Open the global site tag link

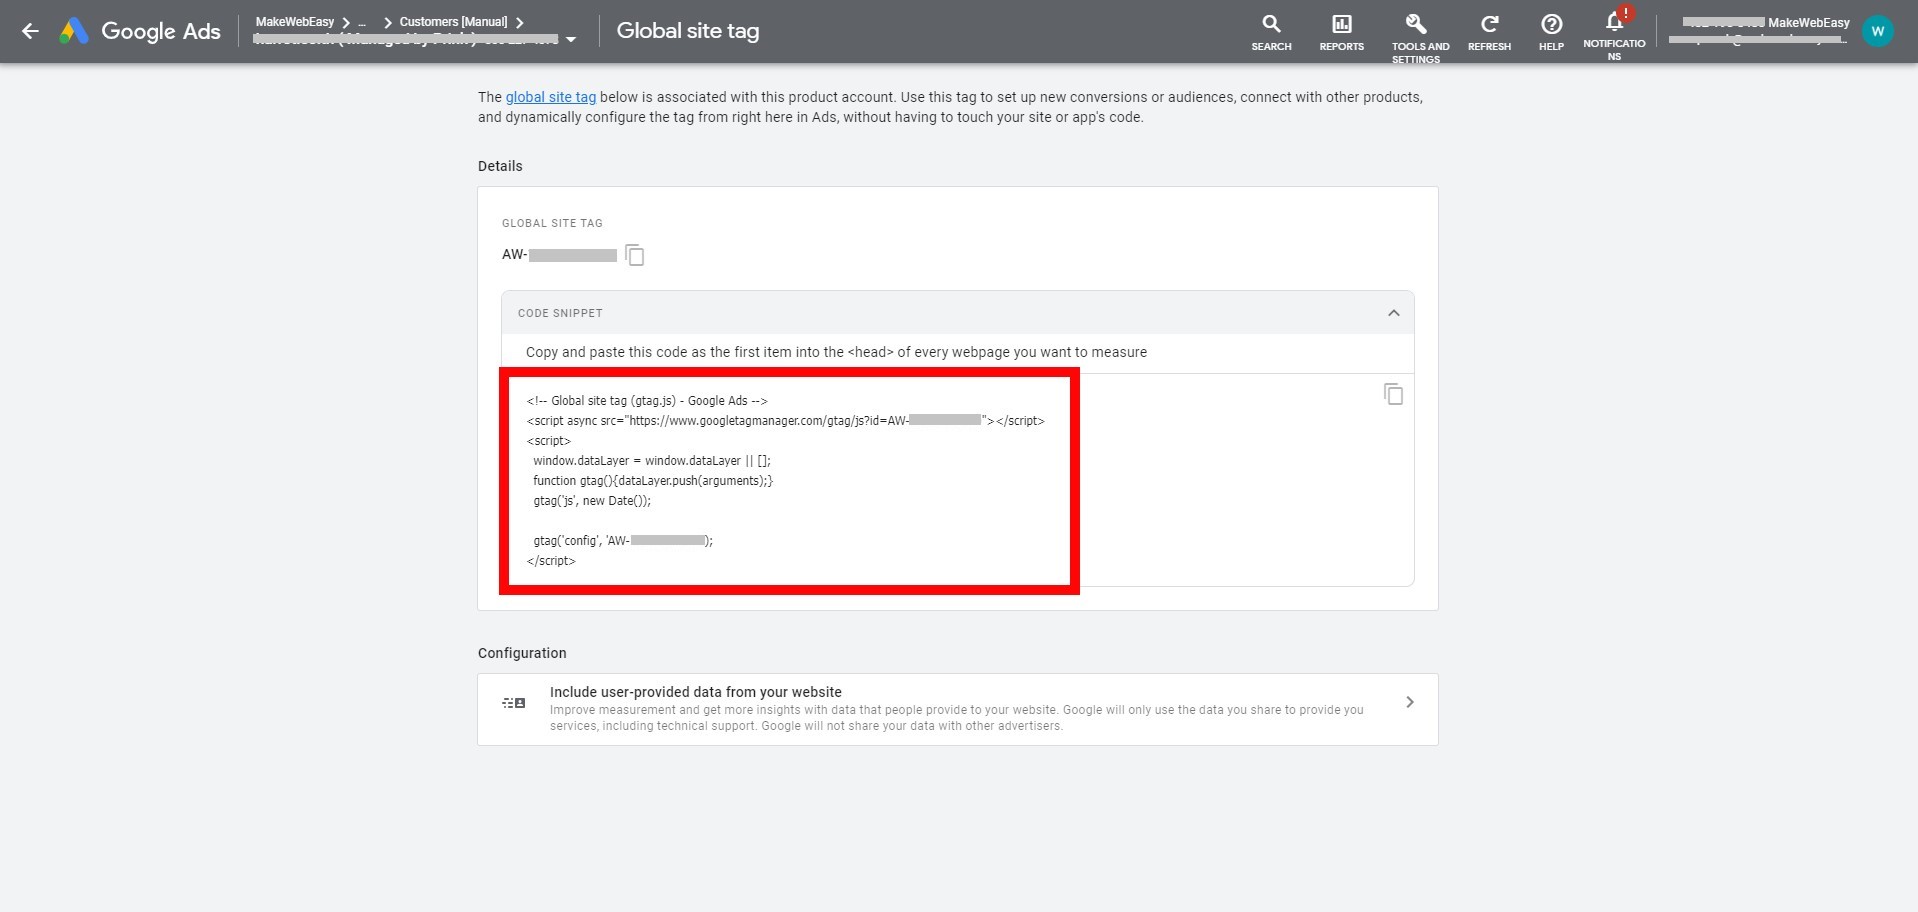550,97
